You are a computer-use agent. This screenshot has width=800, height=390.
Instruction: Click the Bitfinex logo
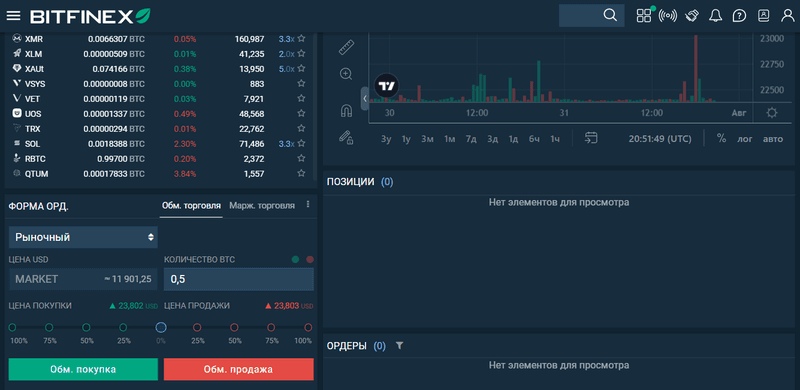pos(90,16)
